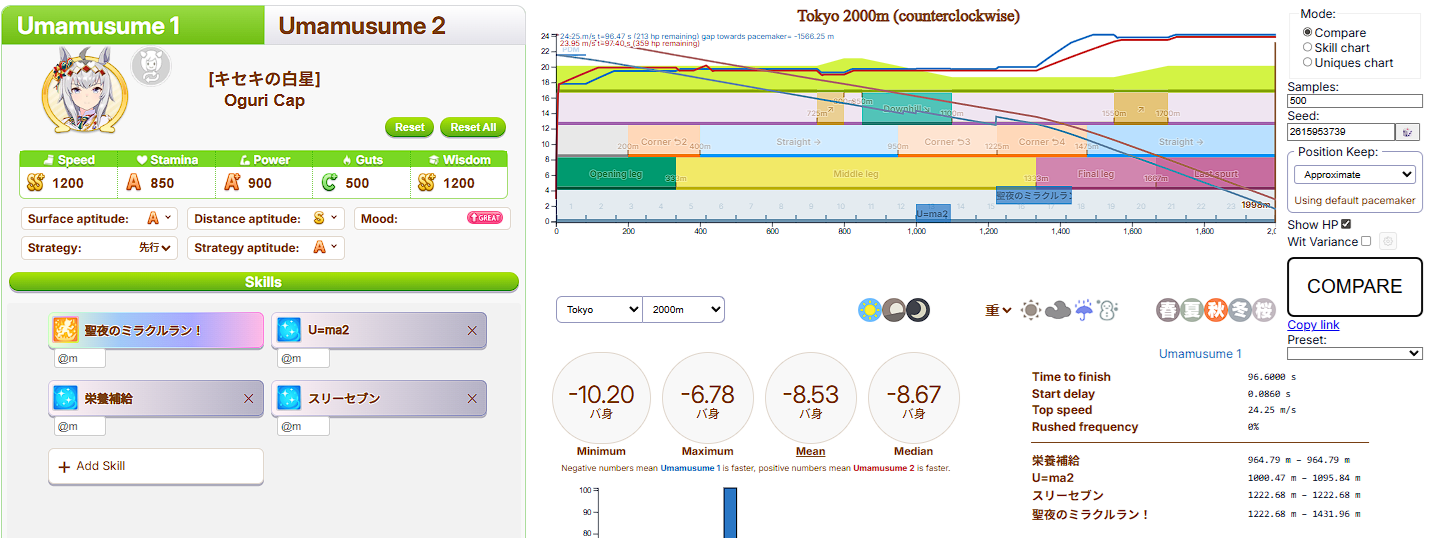
Task: Choose rainy umbrella weather icon
Action: [x=1083, y=310]
